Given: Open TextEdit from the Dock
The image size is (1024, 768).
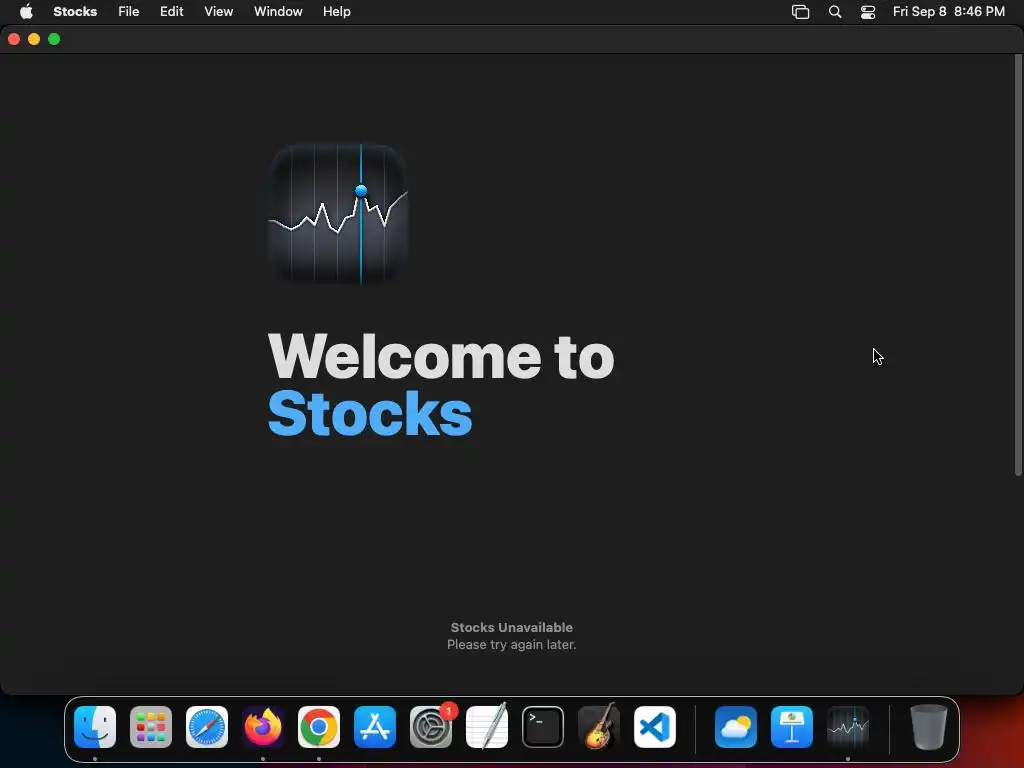Looking at the screenshot, I should coord(487,727).
